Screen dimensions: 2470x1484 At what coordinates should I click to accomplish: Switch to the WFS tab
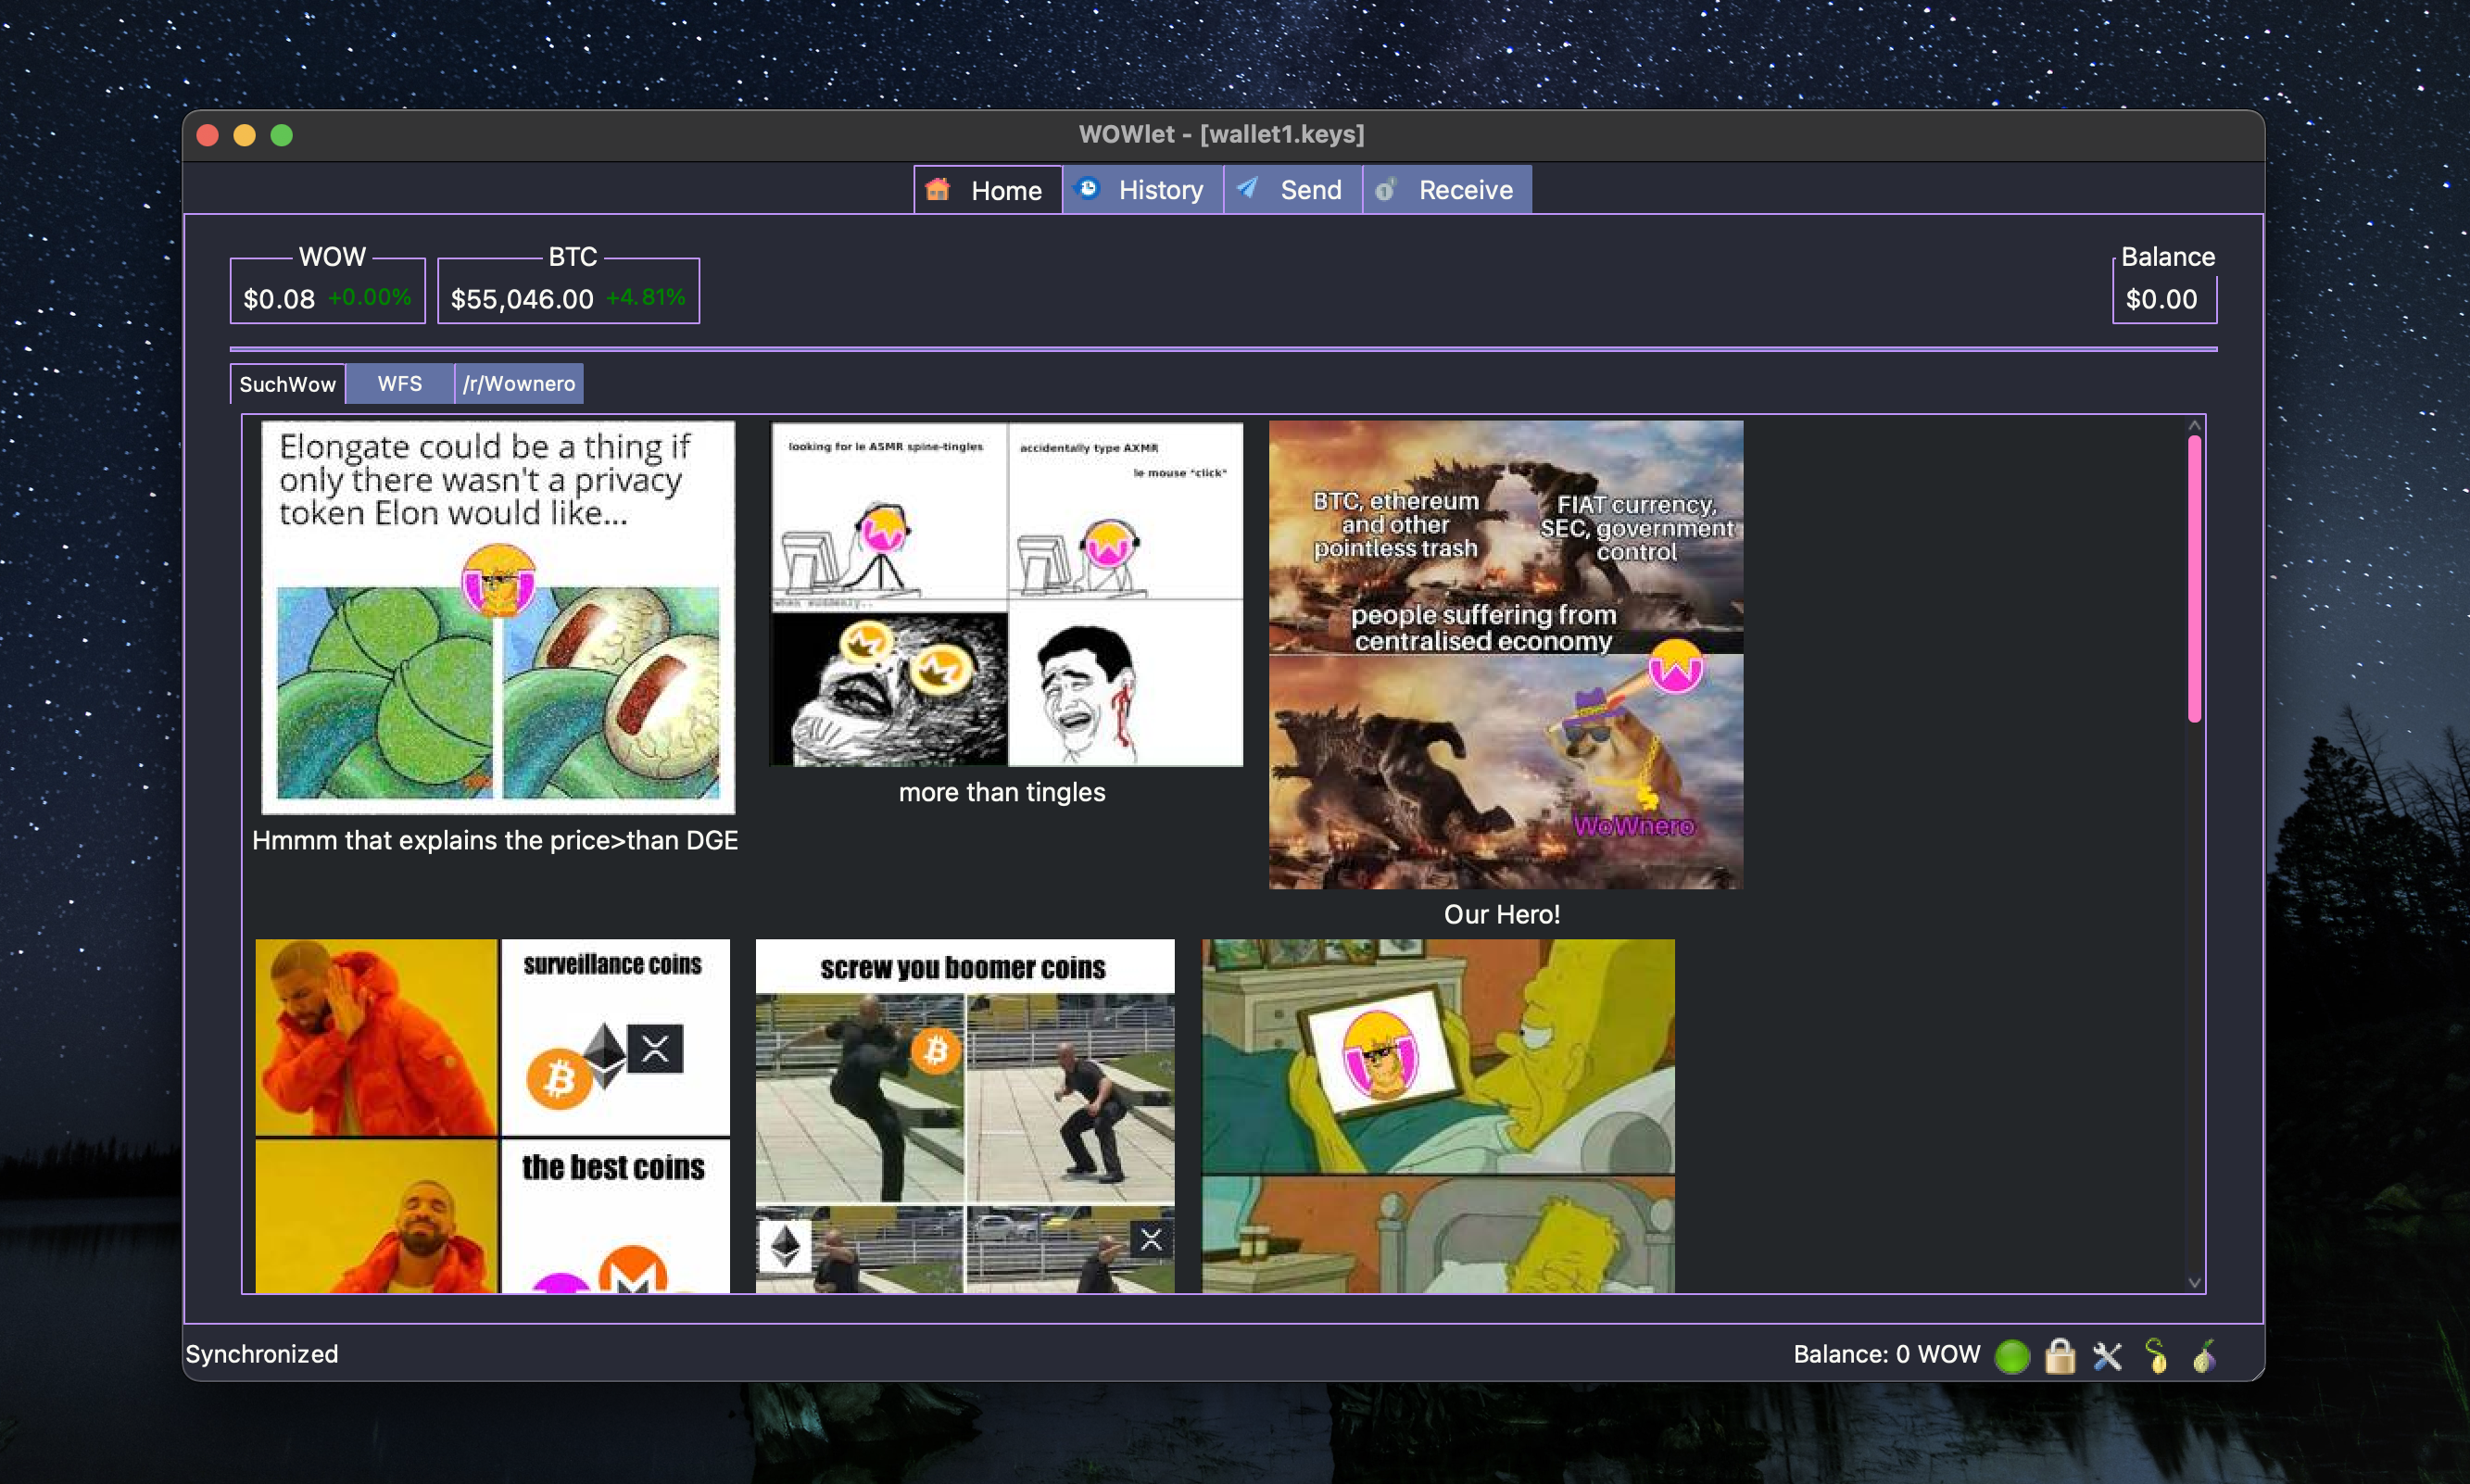(x=399, y=384)
